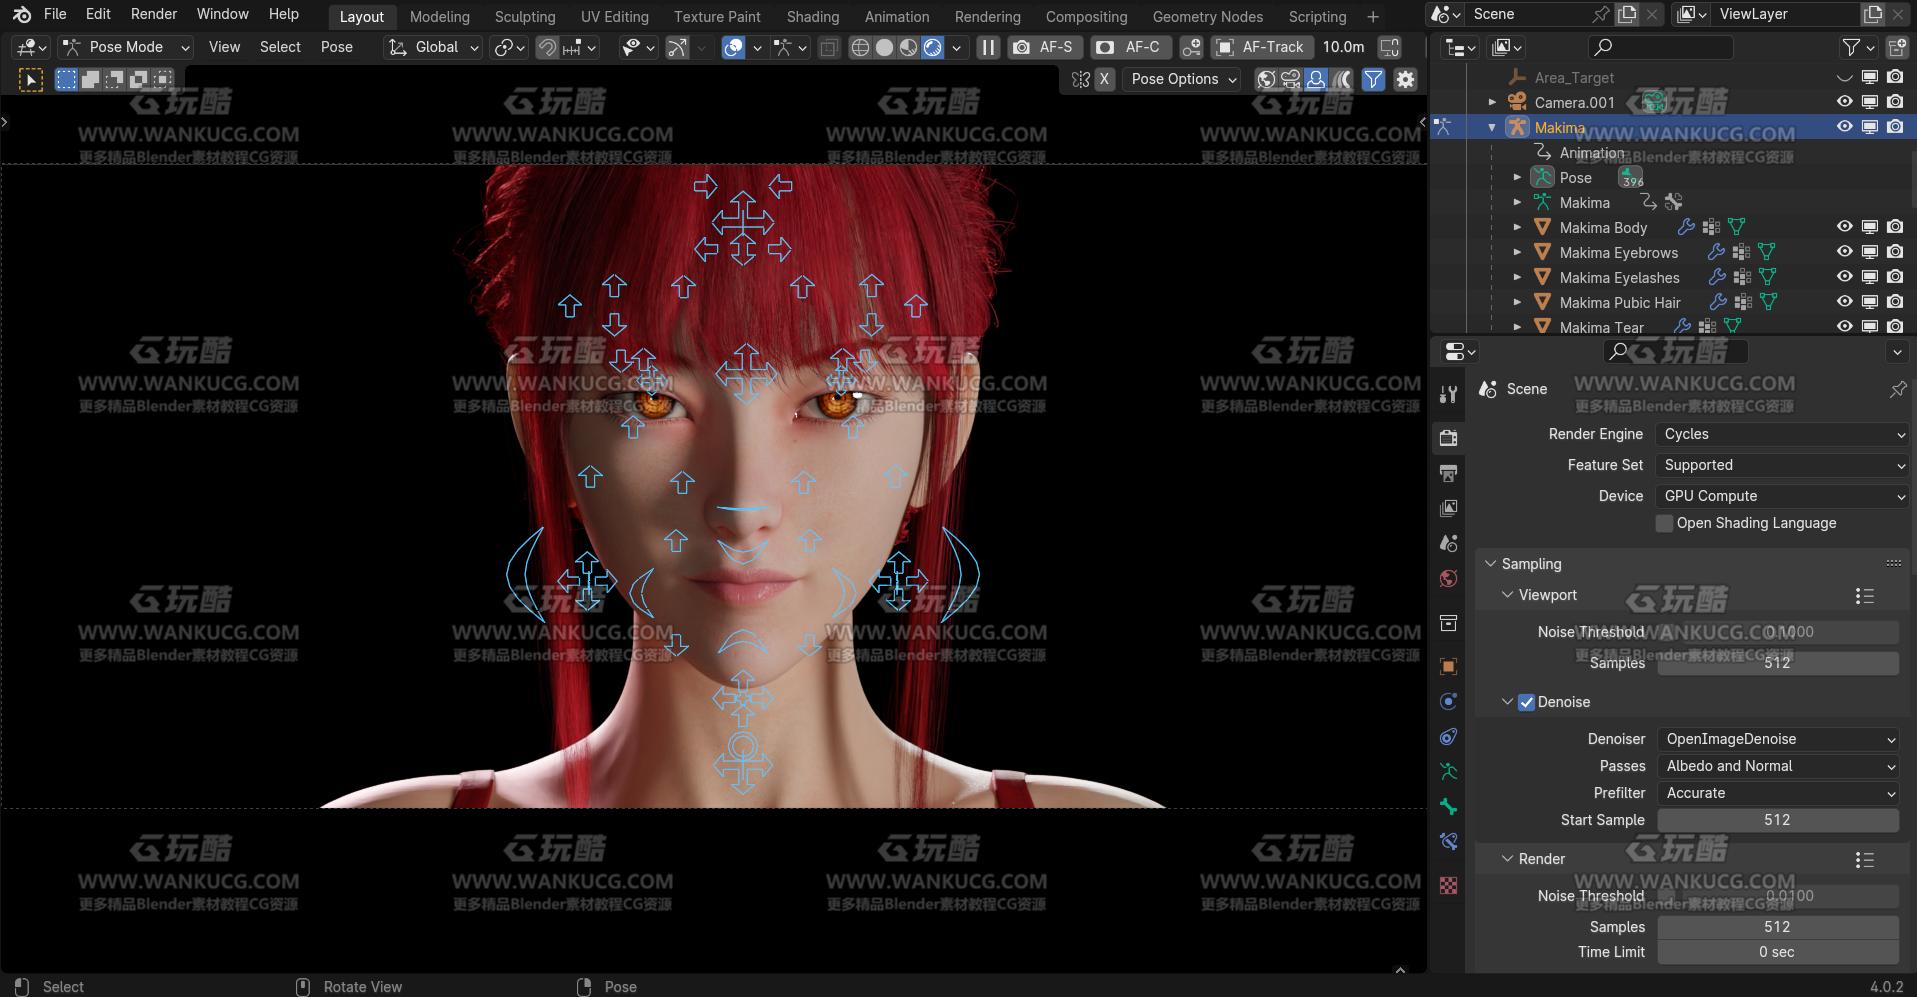Screen dimensions: 1917x997
Task: Open the Render menu
Action: pyautogui.click(x=154, y=14)
